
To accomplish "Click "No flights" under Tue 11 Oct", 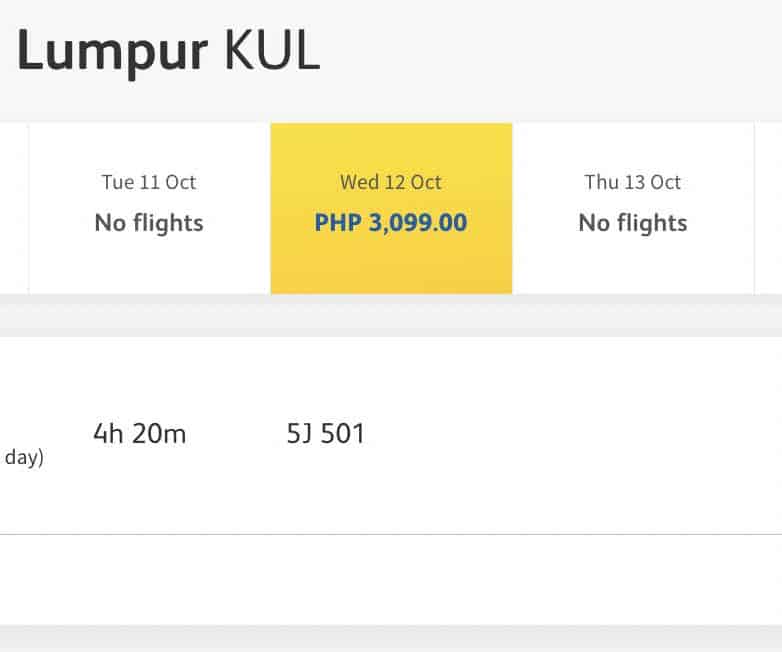I will tap(149, 222).
